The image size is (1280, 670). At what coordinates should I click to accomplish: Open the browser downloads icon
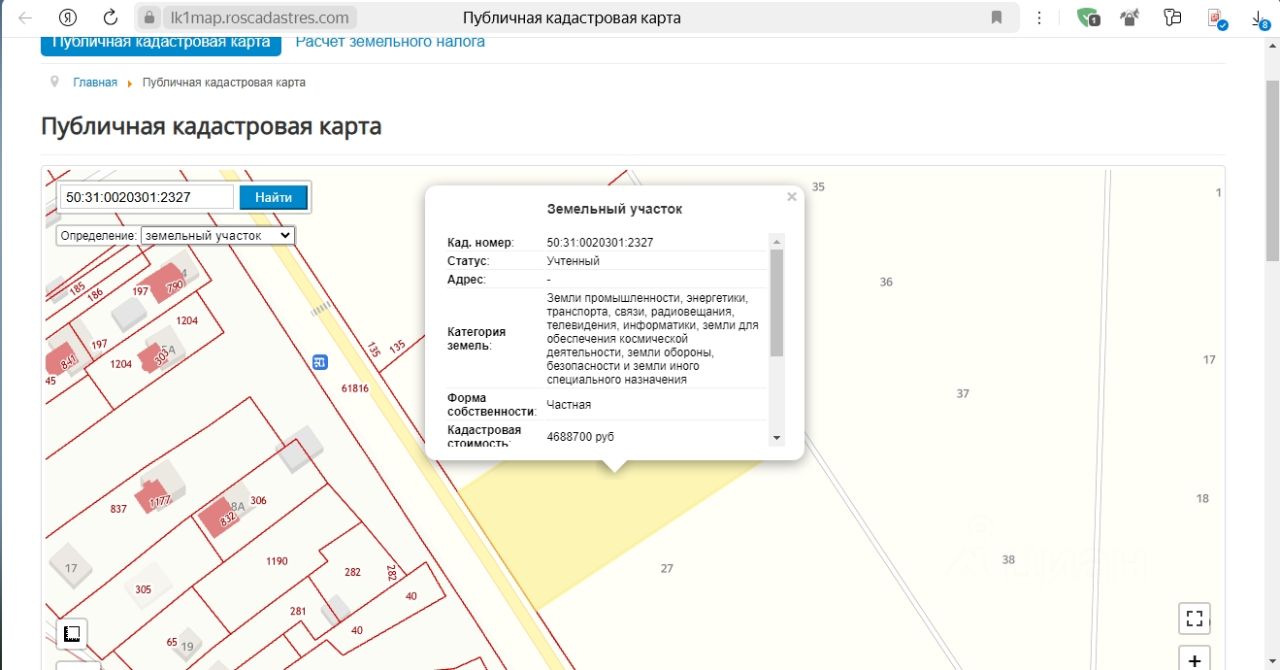coord(1260,18)
